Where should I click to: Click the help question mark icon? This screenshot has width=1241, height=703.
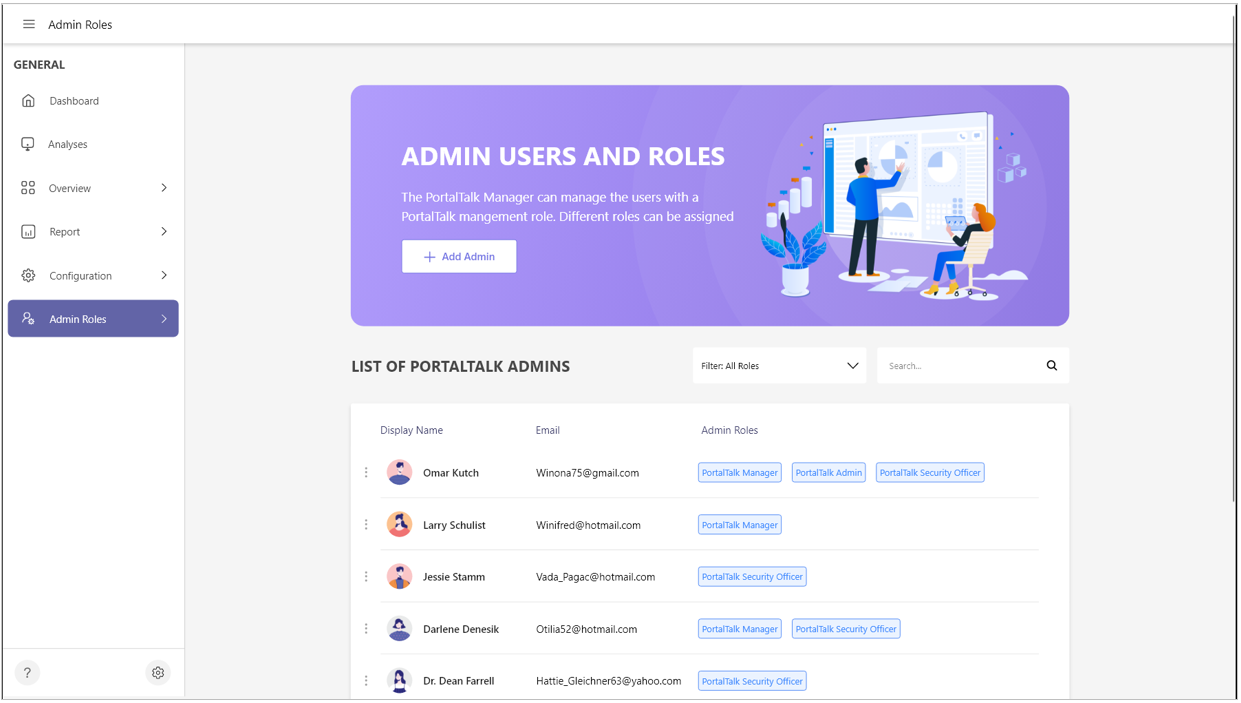27,673
